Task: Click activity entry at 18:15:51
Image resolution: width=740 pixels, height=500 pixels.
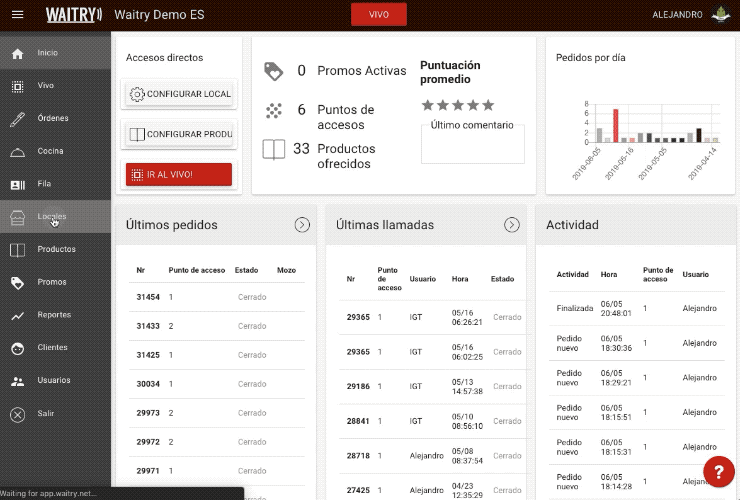Action: coord(637,413)
